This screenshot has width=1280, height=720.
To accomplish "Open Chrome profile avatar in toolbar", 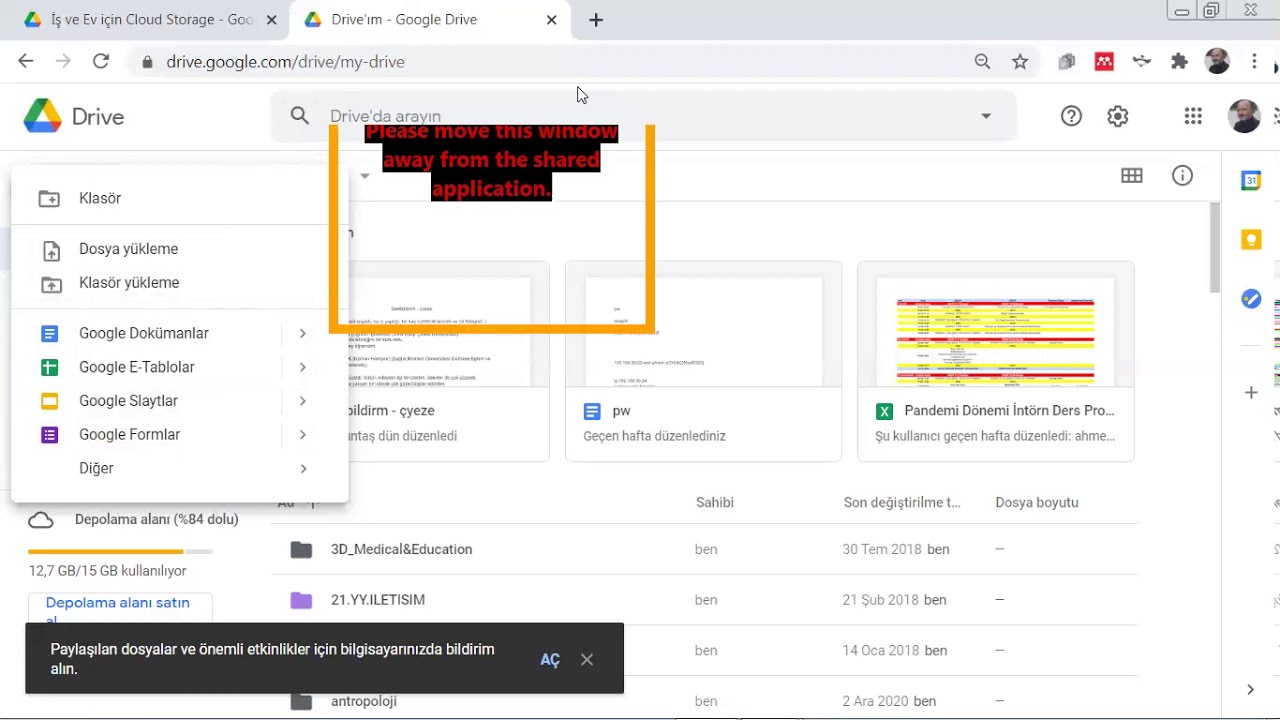I will [1217, 61].
